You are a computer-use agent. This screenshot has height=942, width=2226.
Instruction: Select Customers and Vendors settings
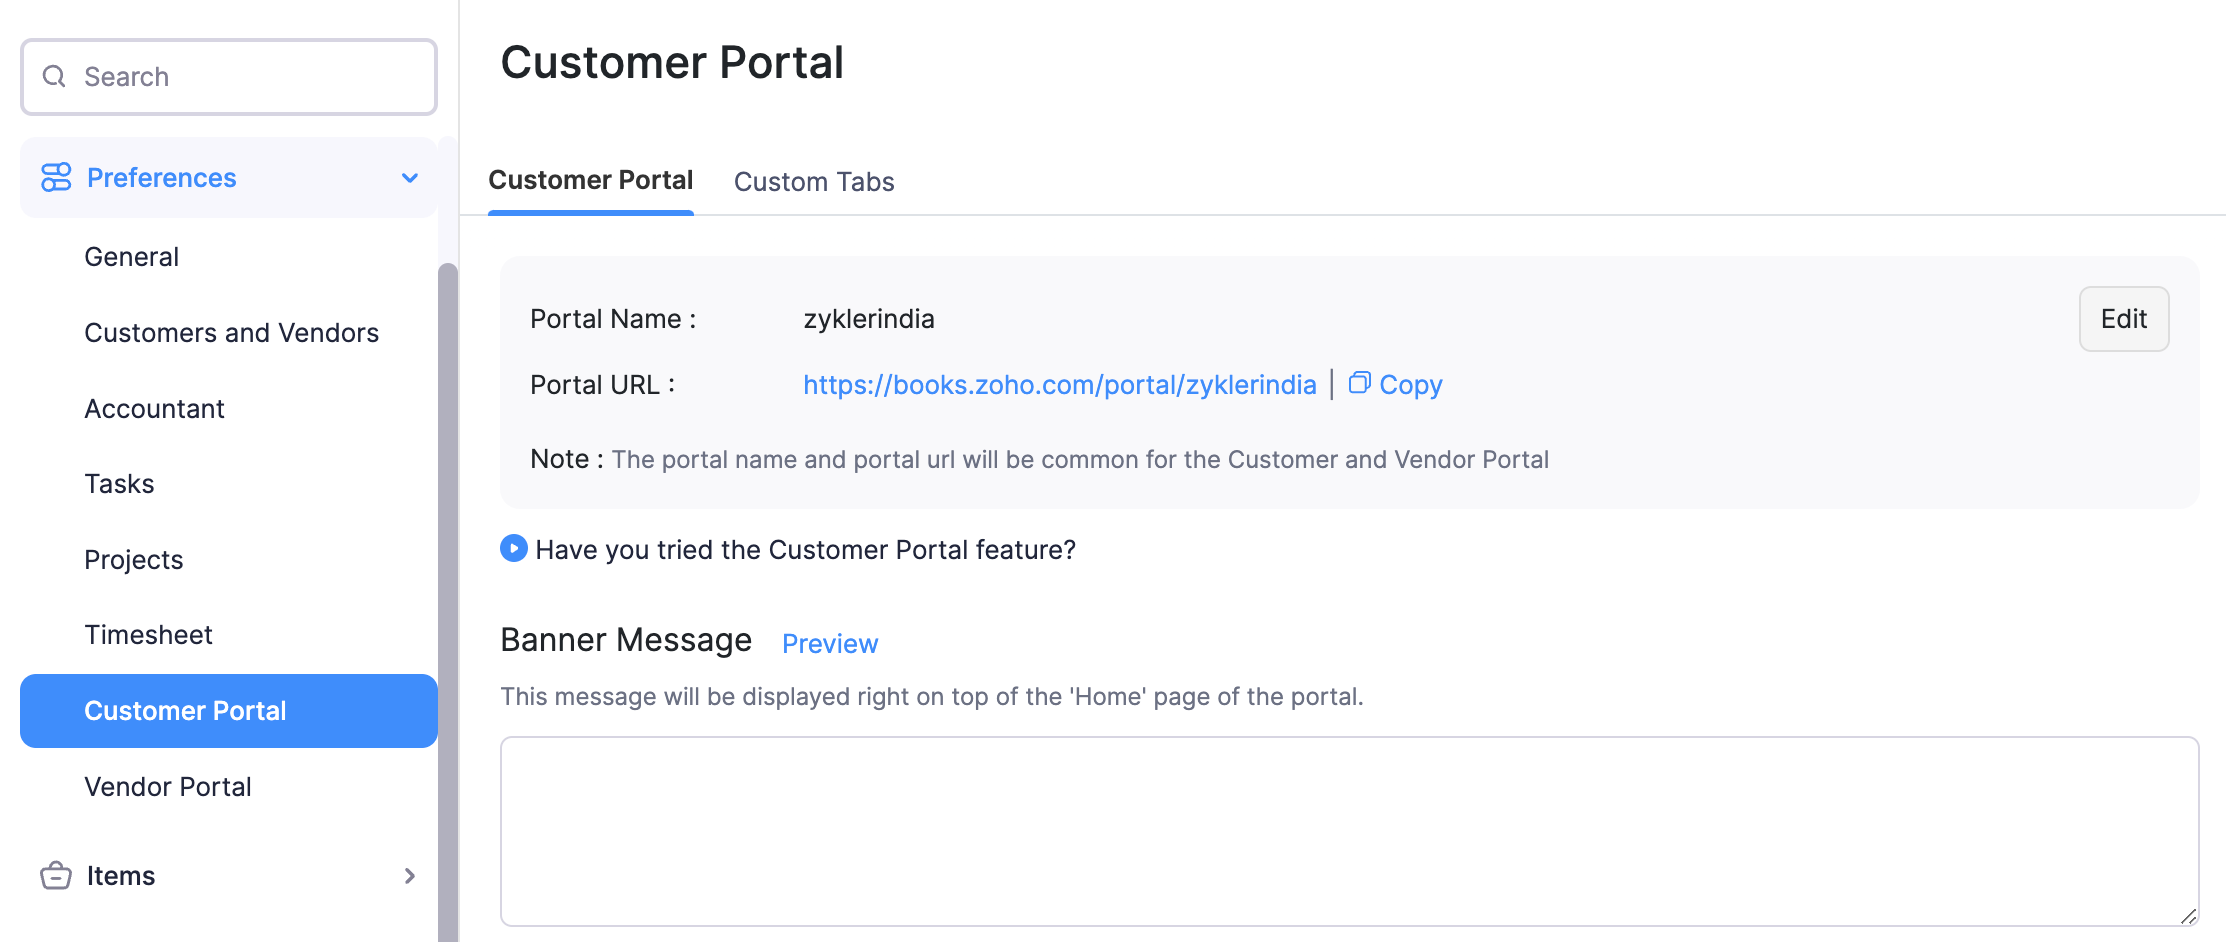(232, 333)
